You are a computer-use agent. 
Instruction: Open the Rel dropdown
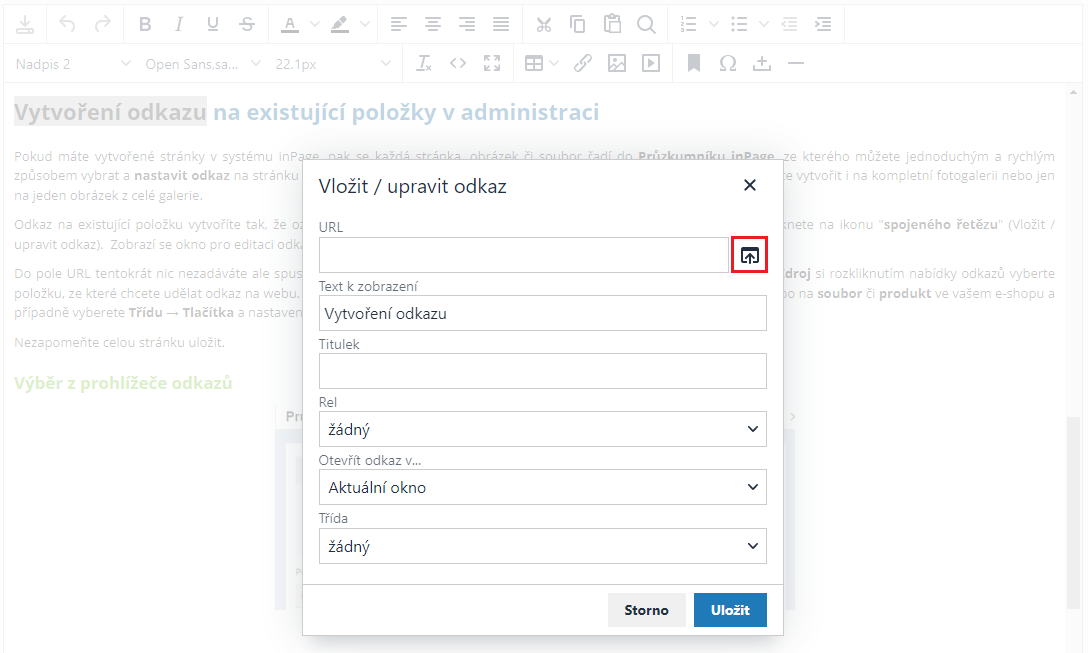pyautogui.click(x=542, y=429)
